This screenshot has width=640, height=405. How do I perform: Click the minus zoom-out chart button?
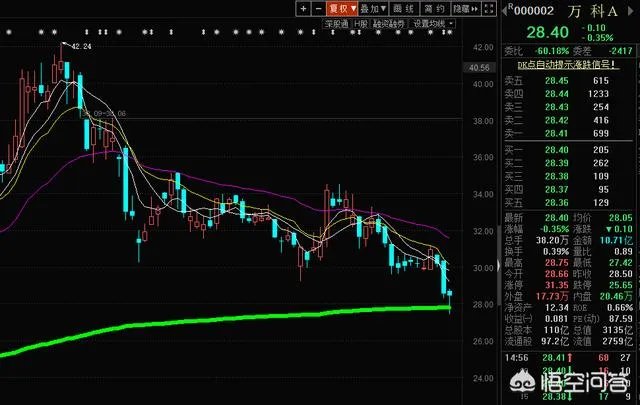[317, 8]
